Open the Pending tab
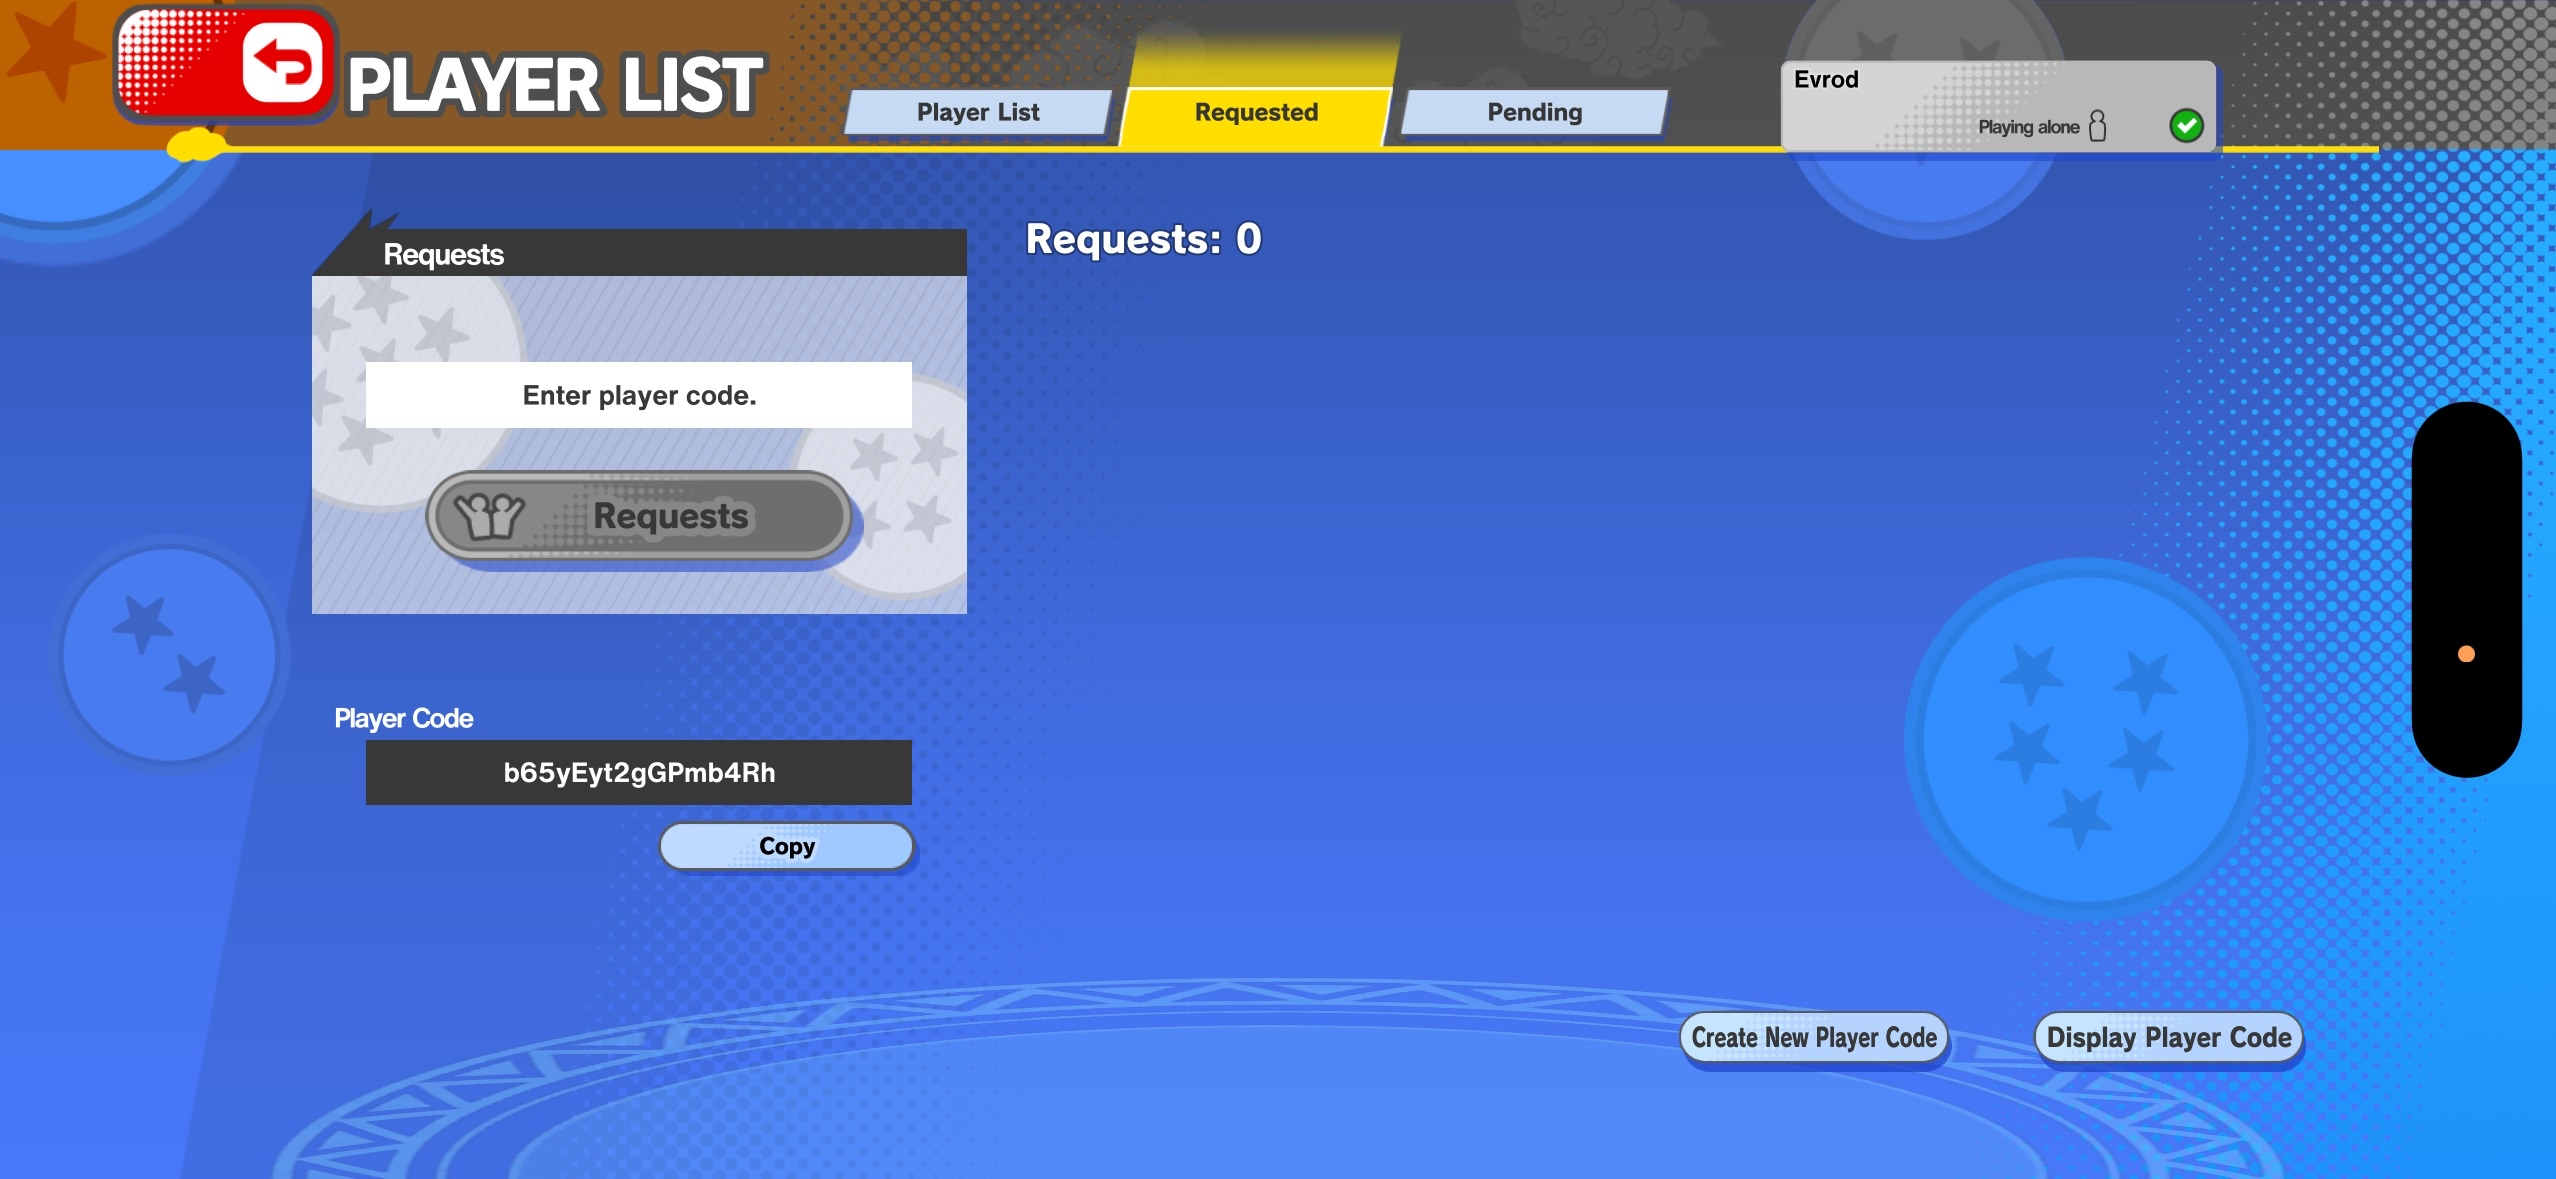The width and height of the screenshot is (2556, 1179). tap(1534, 112)
